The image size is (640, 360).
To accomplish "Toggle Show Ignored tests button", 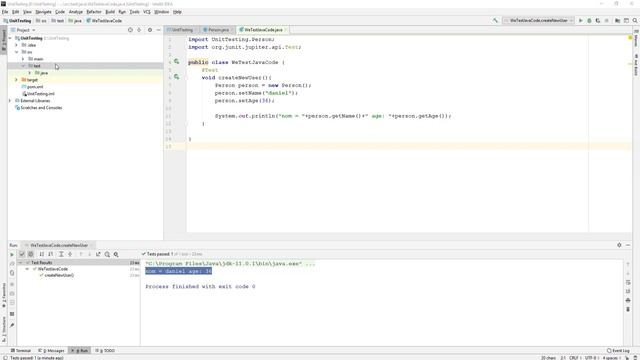I will coord(31,254).
